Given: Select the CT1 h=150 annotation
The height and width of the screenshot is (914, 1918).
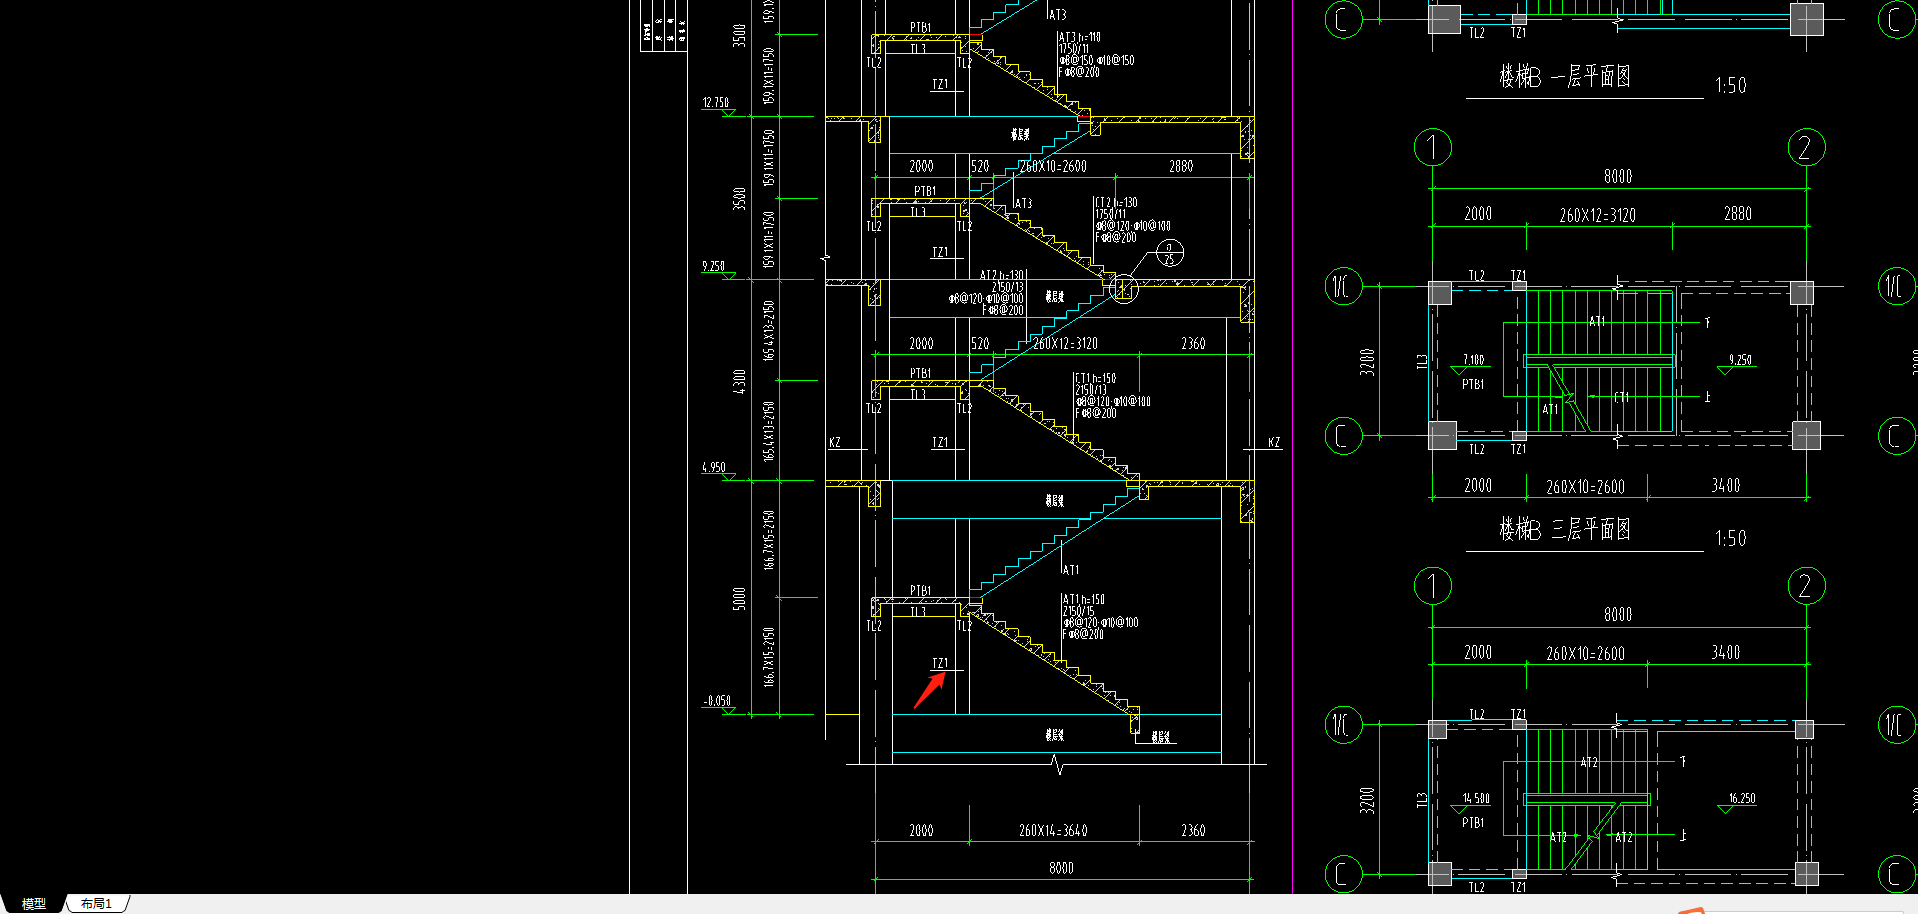Looking at the screenshot, I should tap(1095, 379).
